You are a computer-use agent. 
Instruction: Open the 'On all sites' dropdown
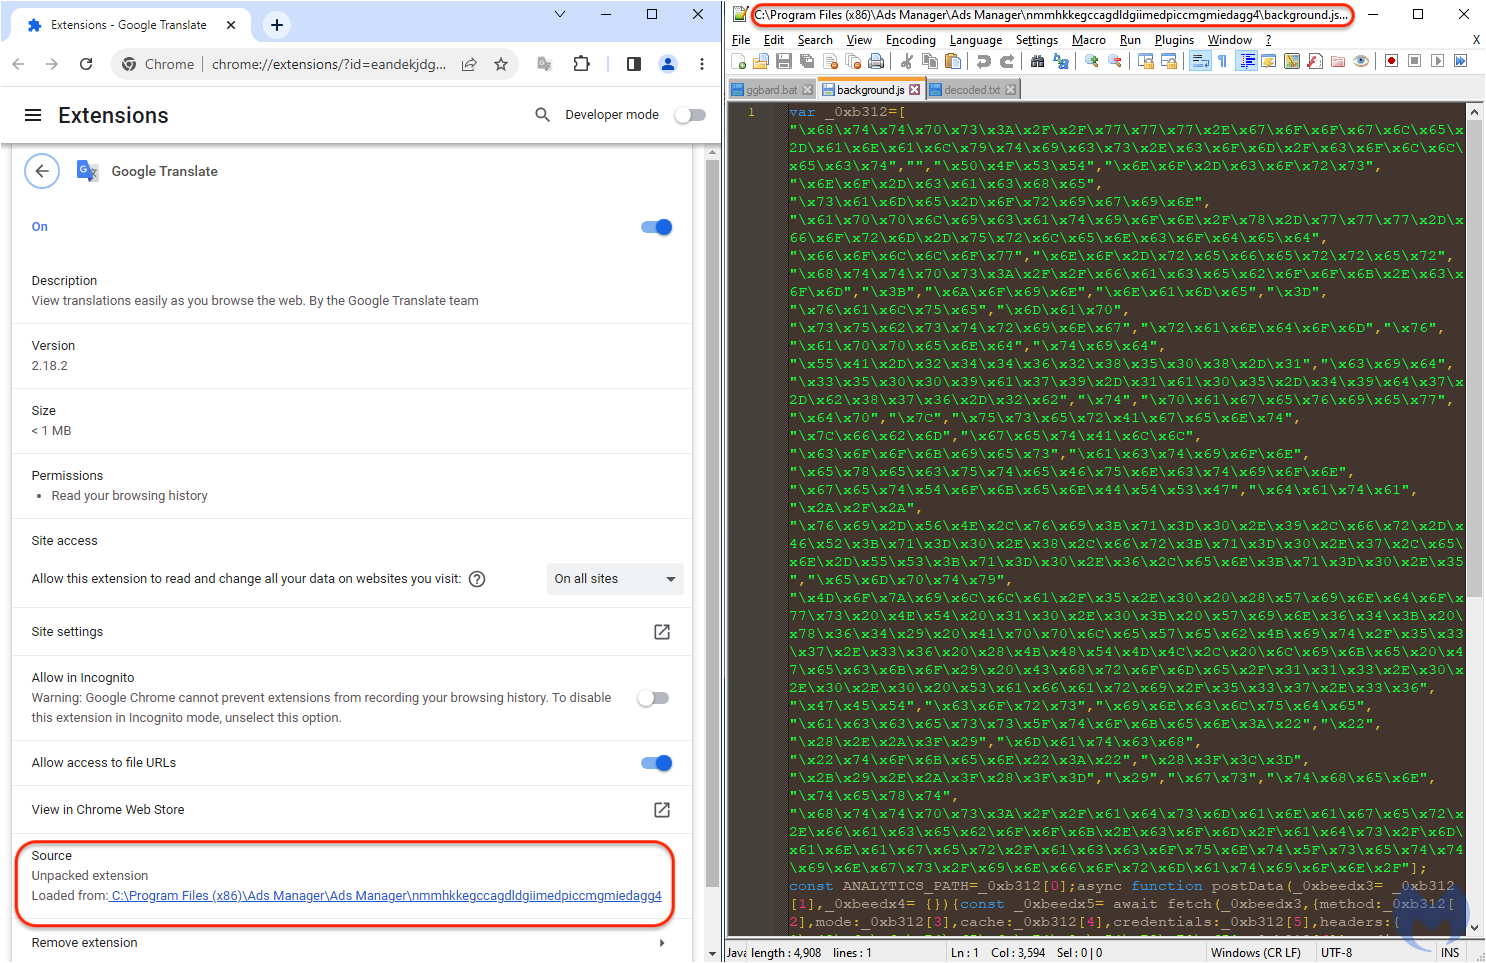coord(615,579)
